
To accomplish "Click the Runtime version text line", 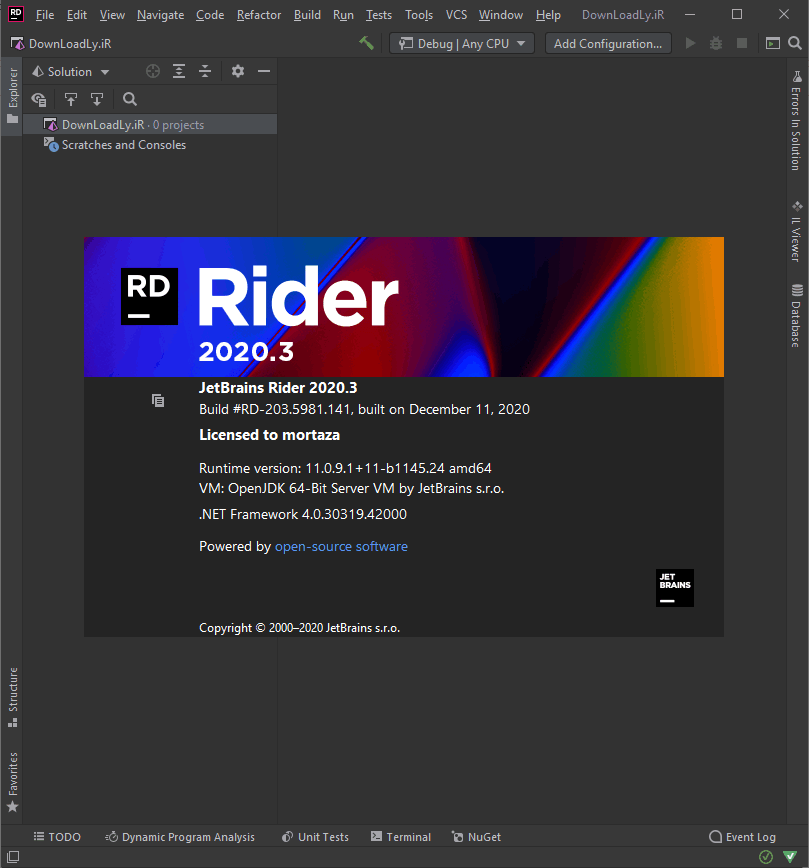I will pyautogui.click(x=345, y=468).
